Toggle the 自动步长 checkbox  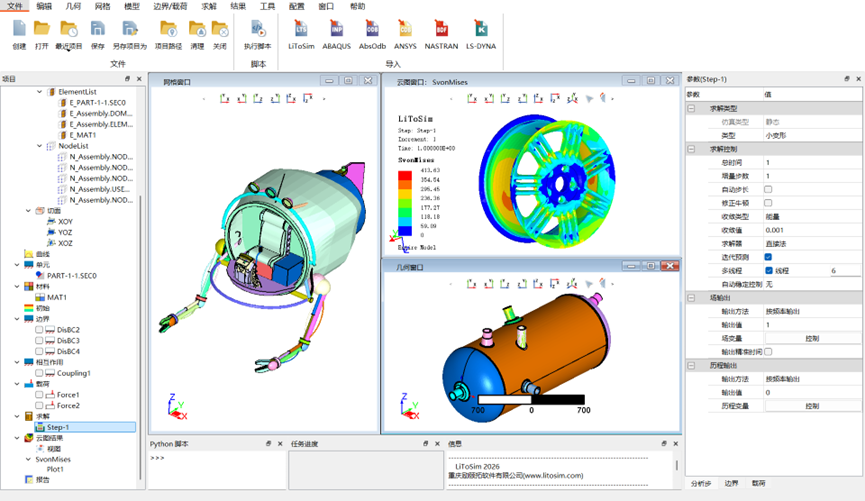coord(768,189)
